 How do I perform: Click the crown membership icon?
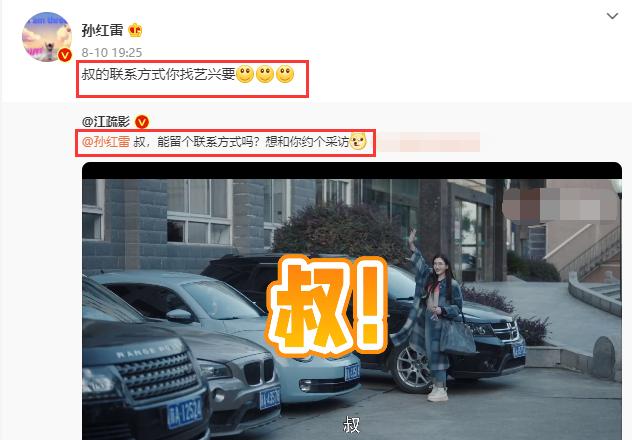point(135,30)
